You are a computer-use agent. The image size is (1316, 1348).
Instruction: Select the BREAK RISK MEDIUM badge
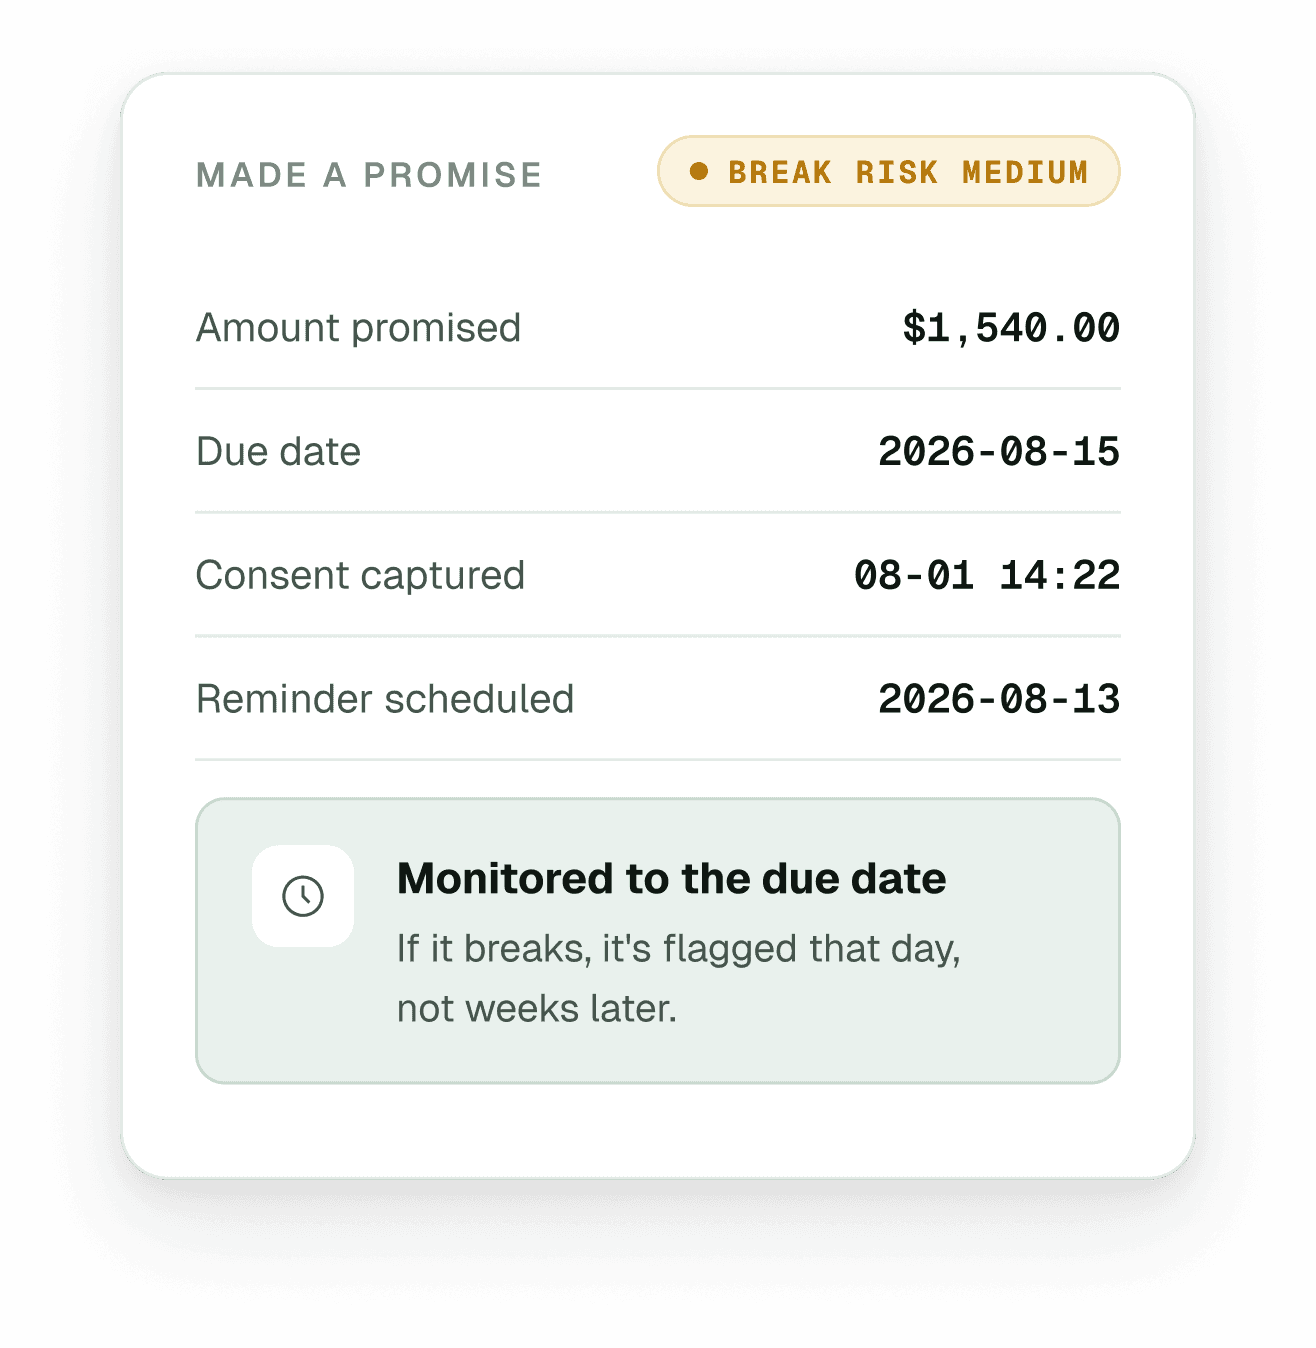888,172
